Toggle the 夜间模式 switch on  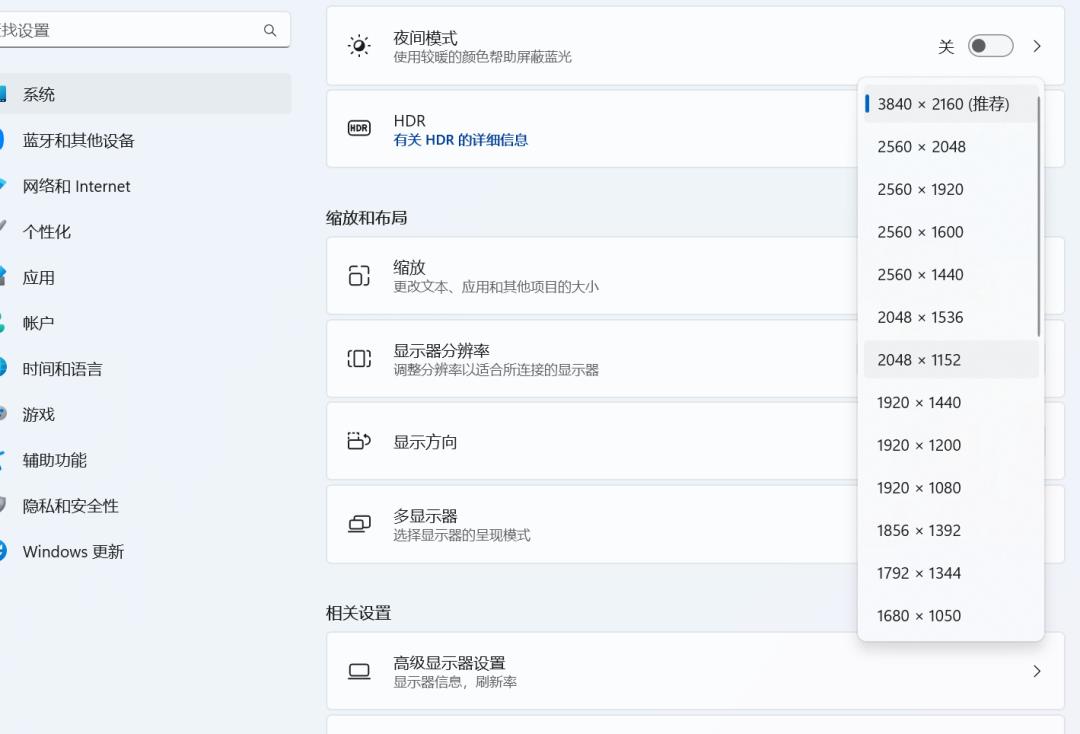(990, 46)
